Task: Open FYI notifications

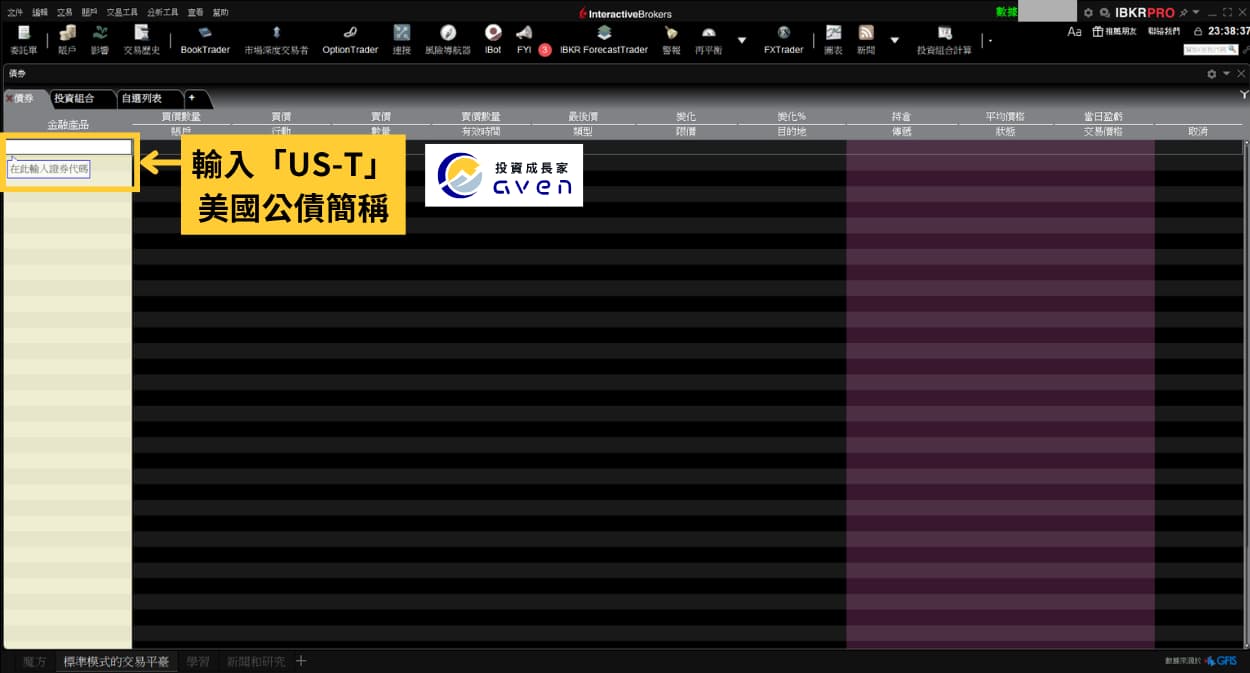Action: pos(524,40)
